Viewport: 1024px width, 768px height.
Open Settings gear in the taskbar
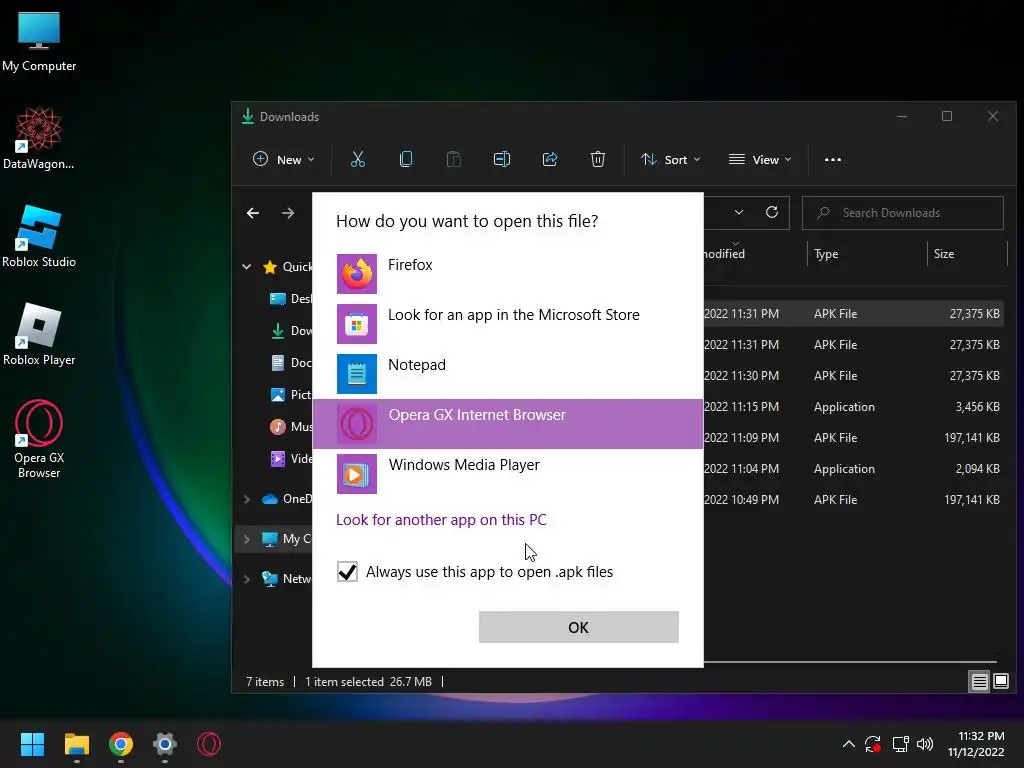tap(165, 744)
